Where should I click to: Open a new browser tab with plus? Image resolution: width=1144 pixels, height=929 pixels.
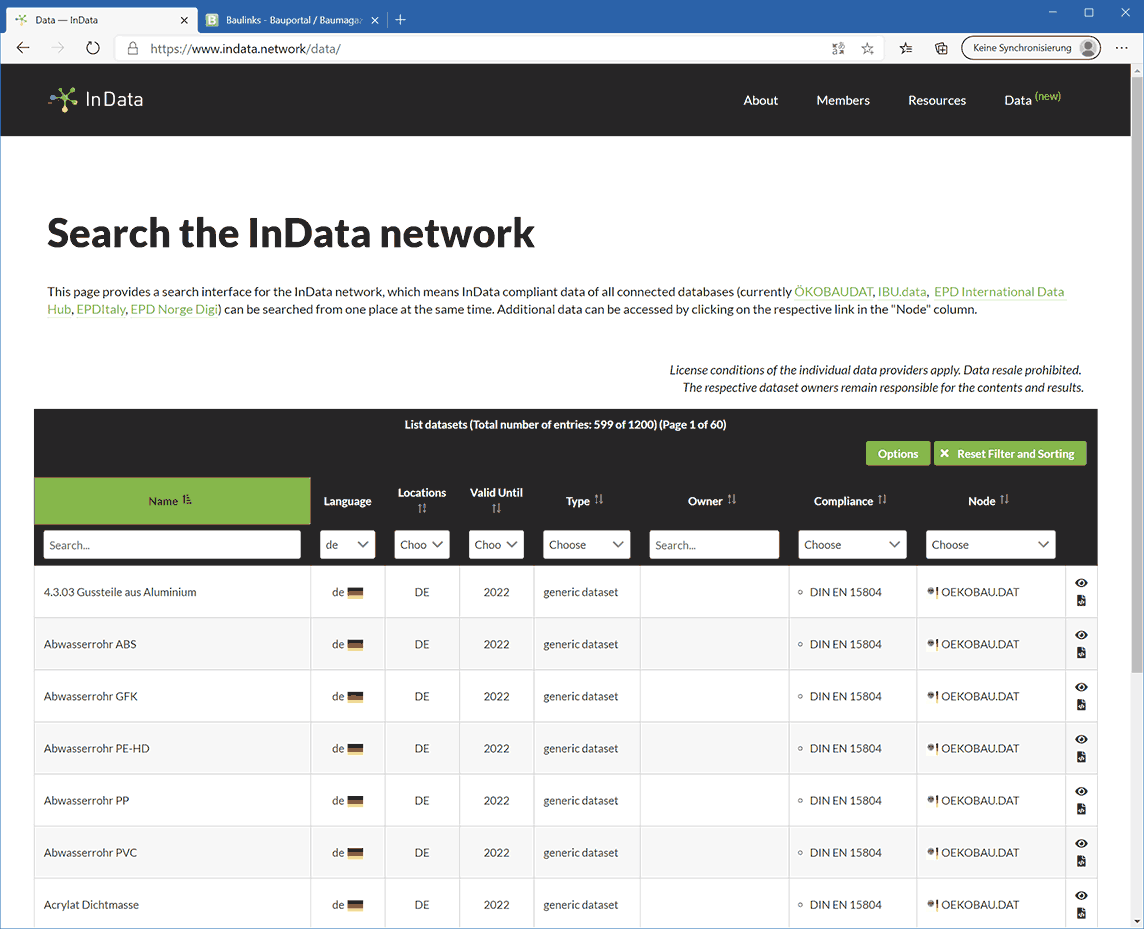click(x=401, y=20)
